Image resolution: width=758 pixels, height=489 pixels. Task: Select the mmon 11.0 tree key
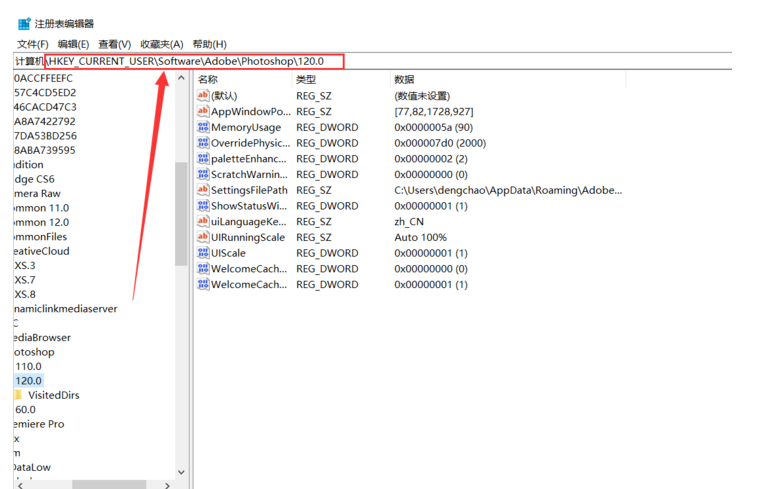(42, 208)
